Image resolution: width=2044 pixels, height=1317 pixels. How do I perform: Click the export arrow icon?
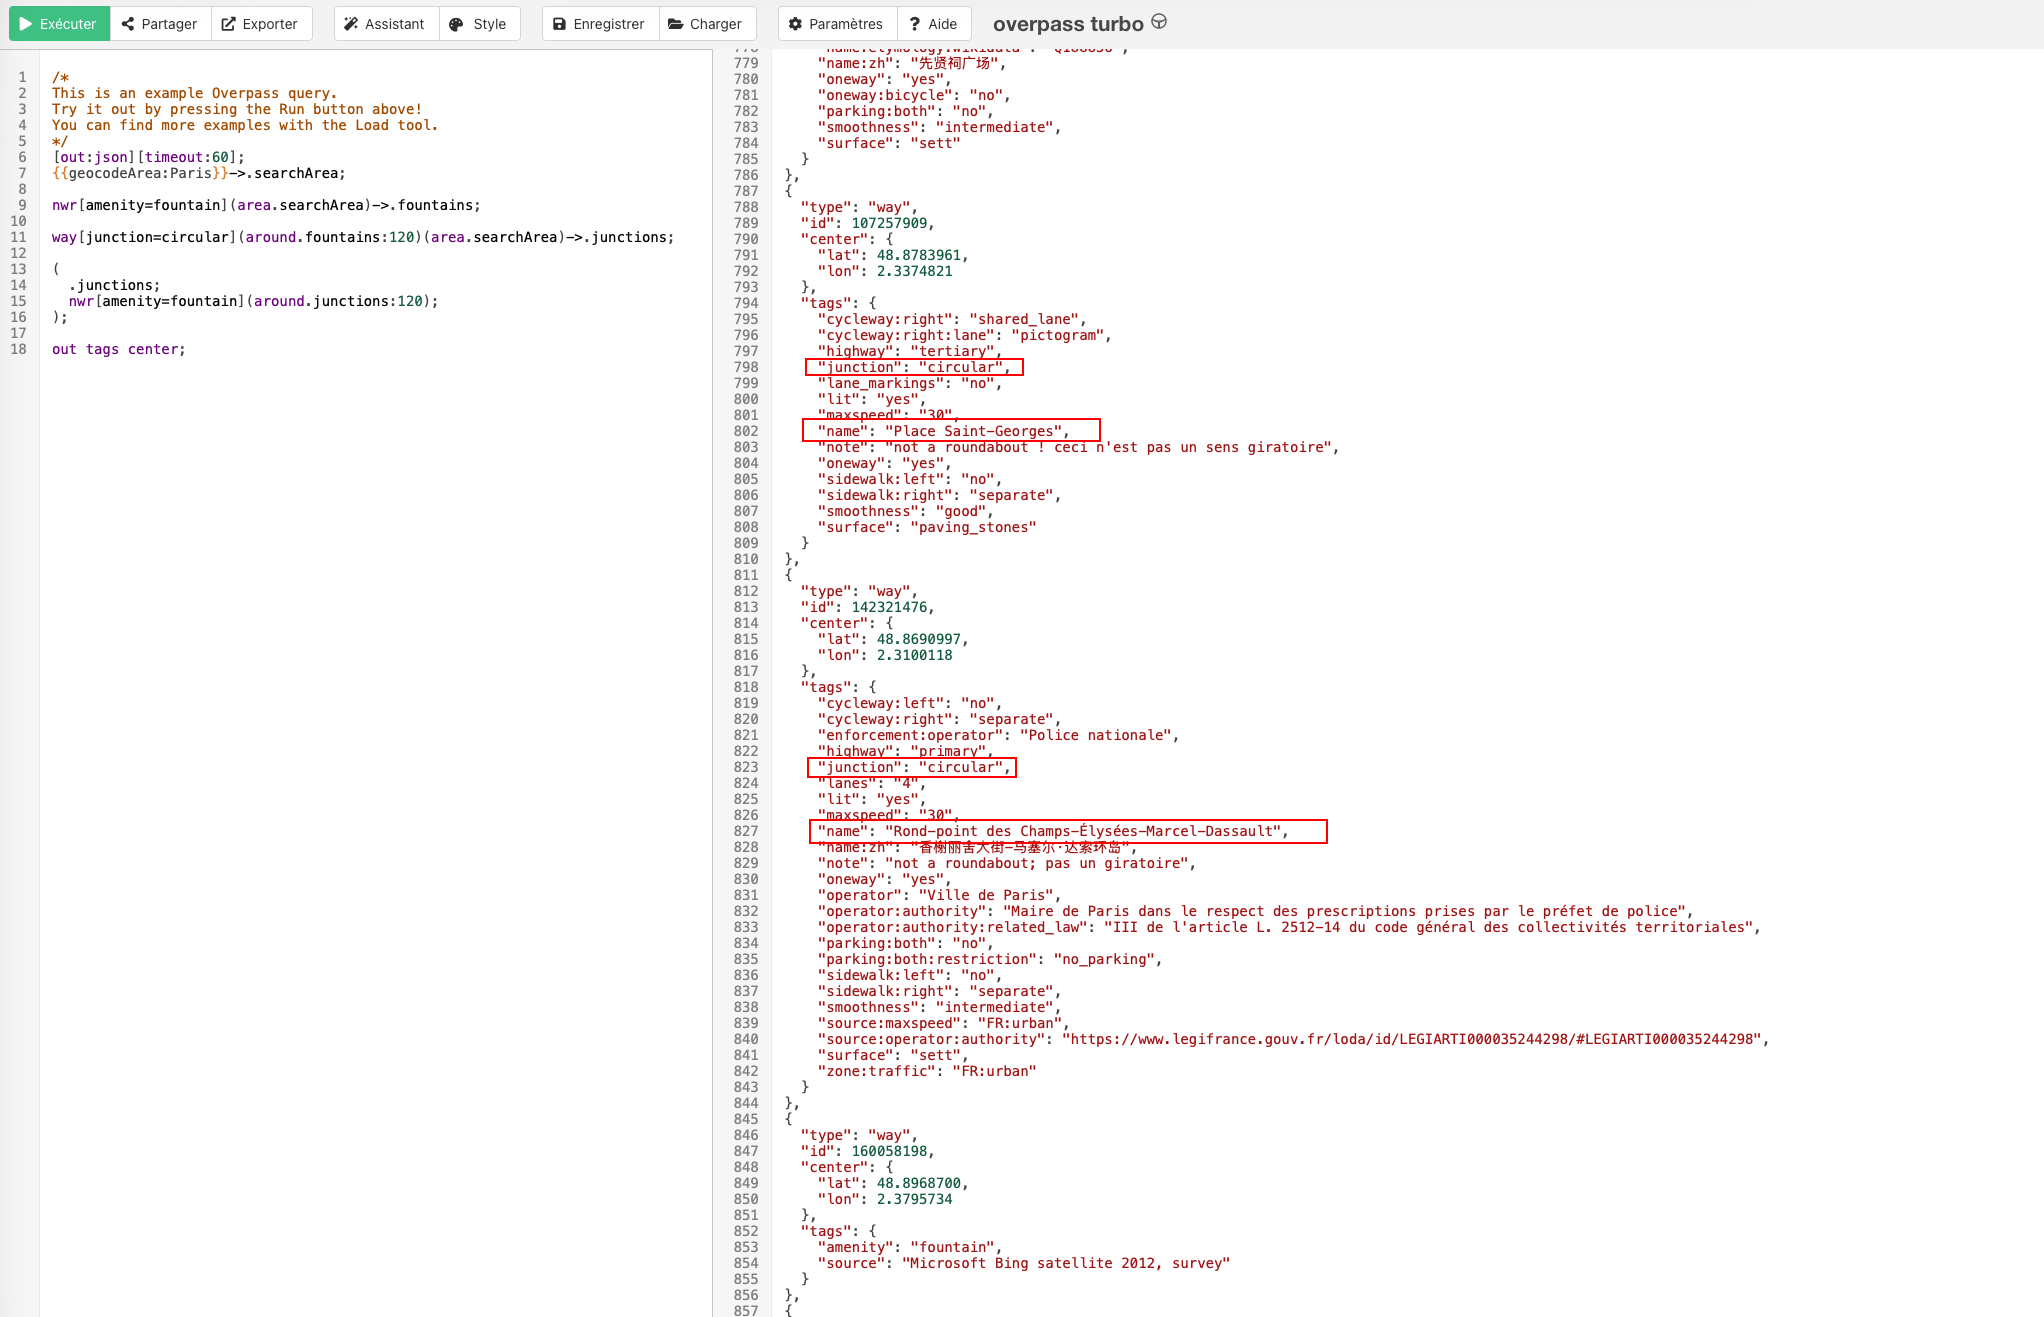click(x=229, y=24)
